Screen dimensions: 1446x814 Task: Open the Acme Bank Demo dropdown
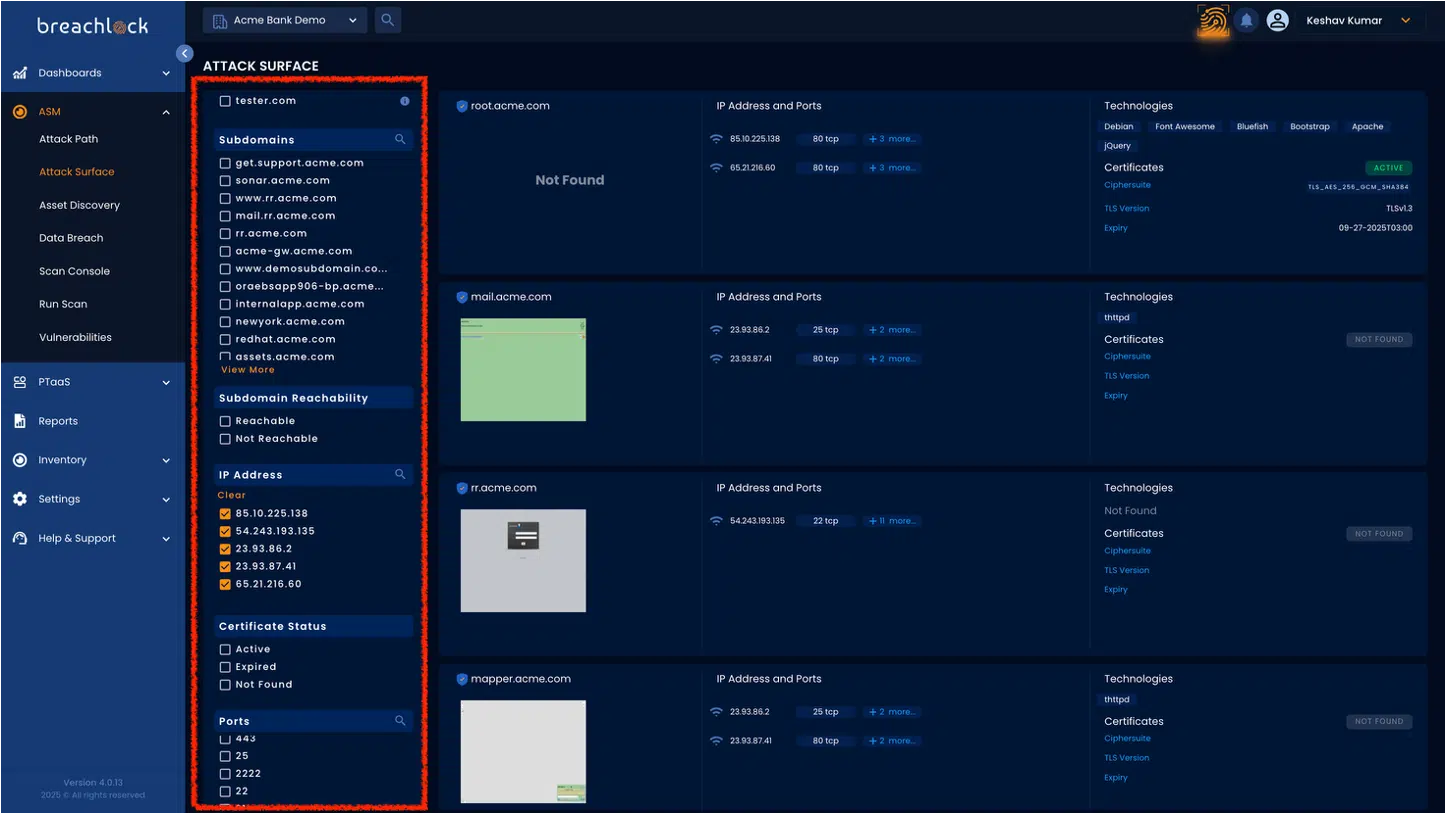(x=285, y=20)
